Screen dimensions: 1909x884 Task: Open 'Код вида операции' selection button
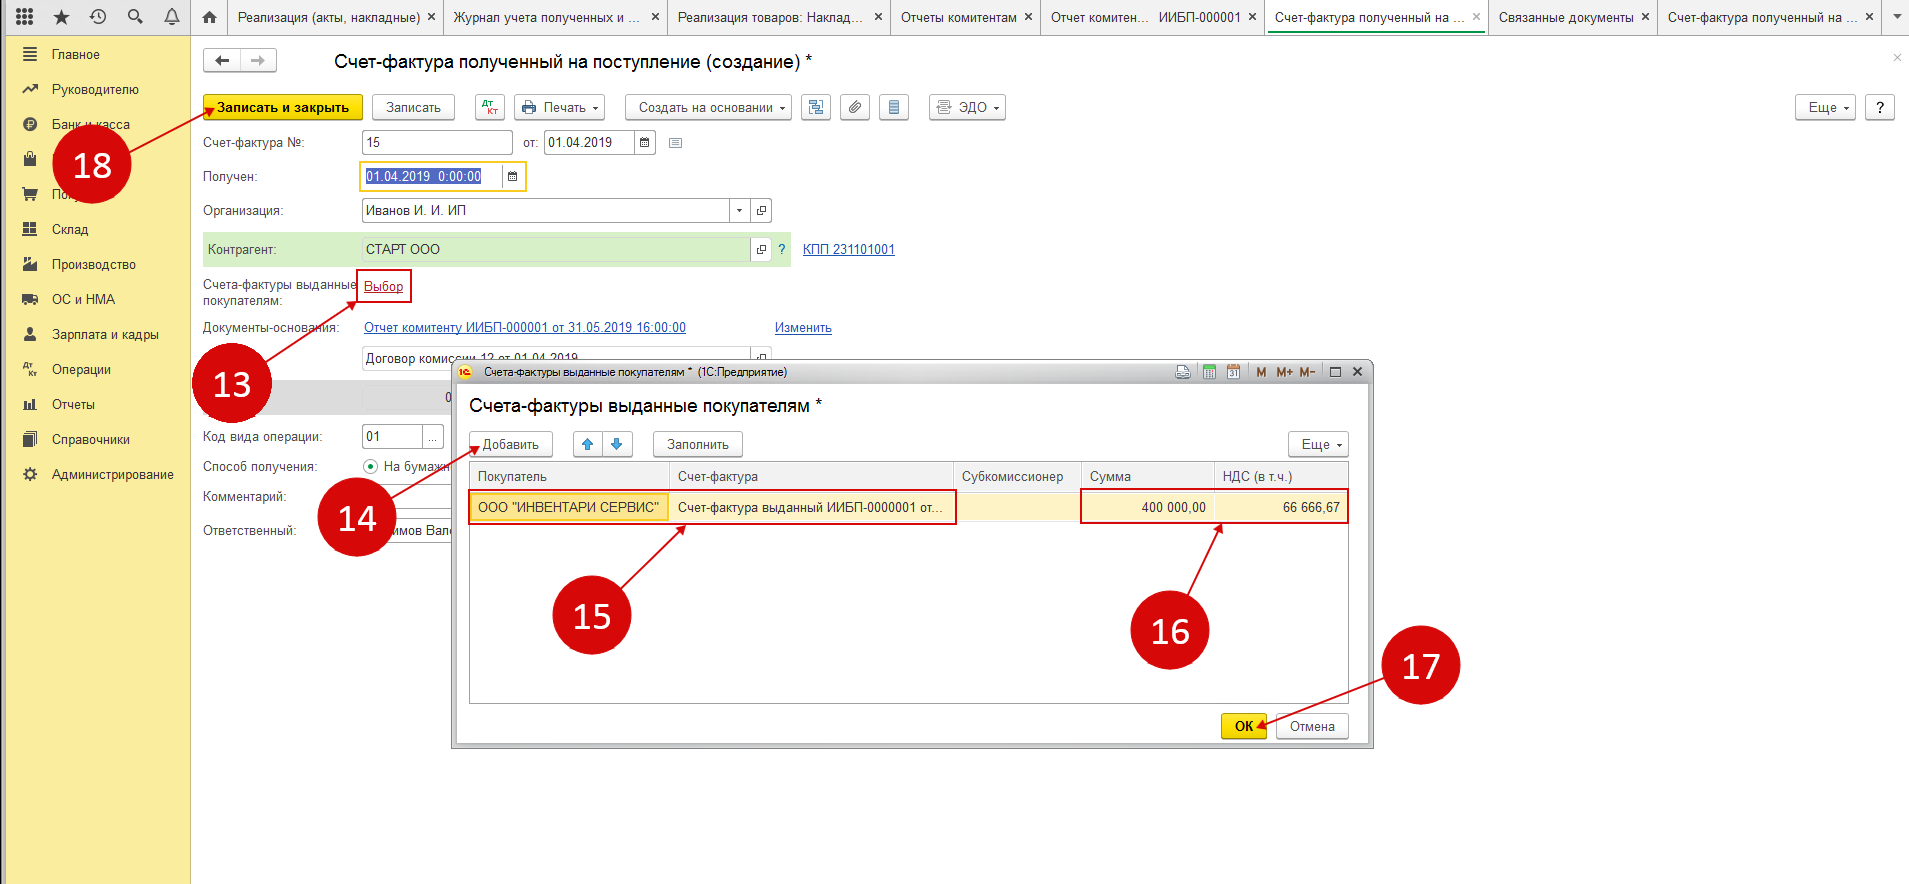point(433,436)
